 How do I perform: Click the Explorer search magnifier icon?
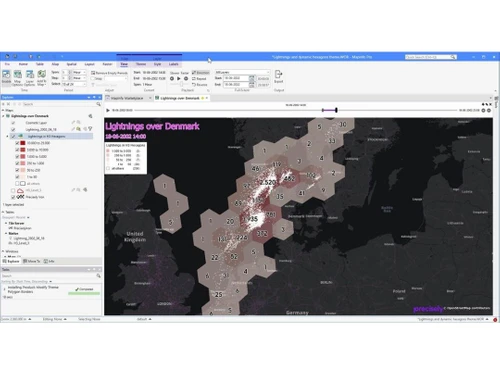(98, 104)
